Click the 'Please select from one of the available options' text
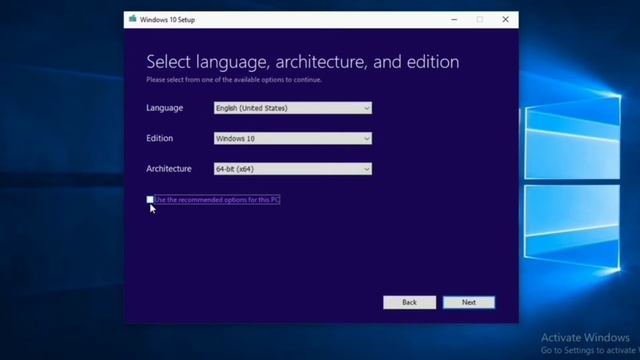Image resolution: width=640 pixels, height=360 pixels. pyautogui.click(x=234, y=80)
